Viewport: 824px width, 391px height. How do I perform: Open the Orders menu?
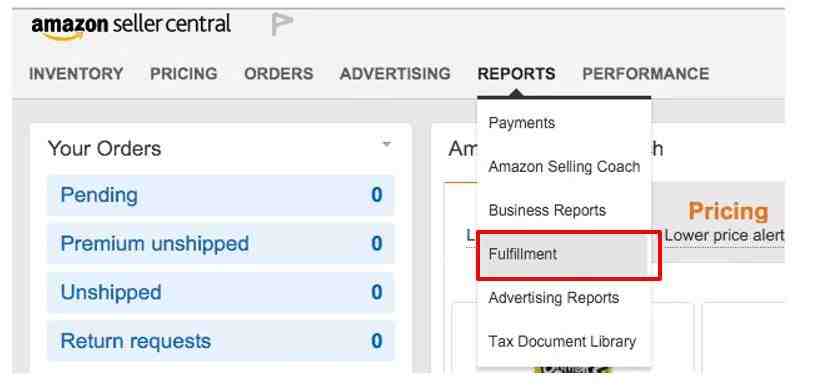point(279,74)
